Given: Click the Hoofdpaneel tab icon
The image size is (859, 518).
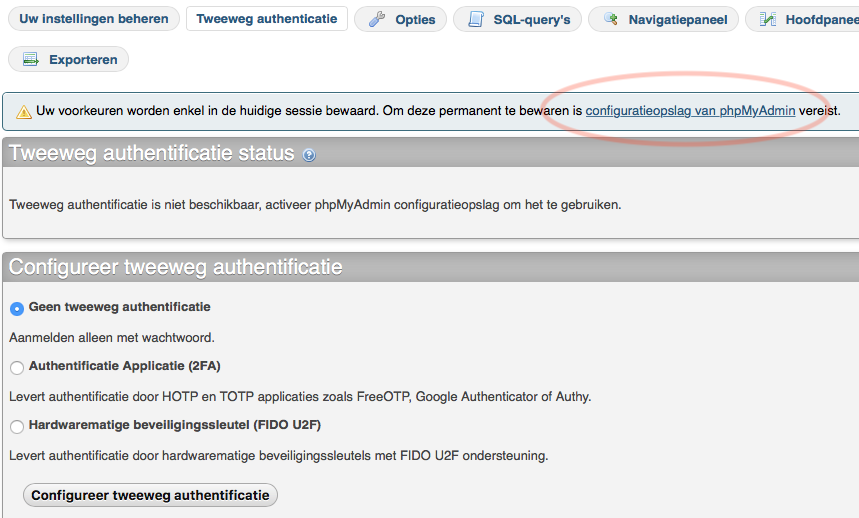Looking at the screenshot, I should coord(768,19).
